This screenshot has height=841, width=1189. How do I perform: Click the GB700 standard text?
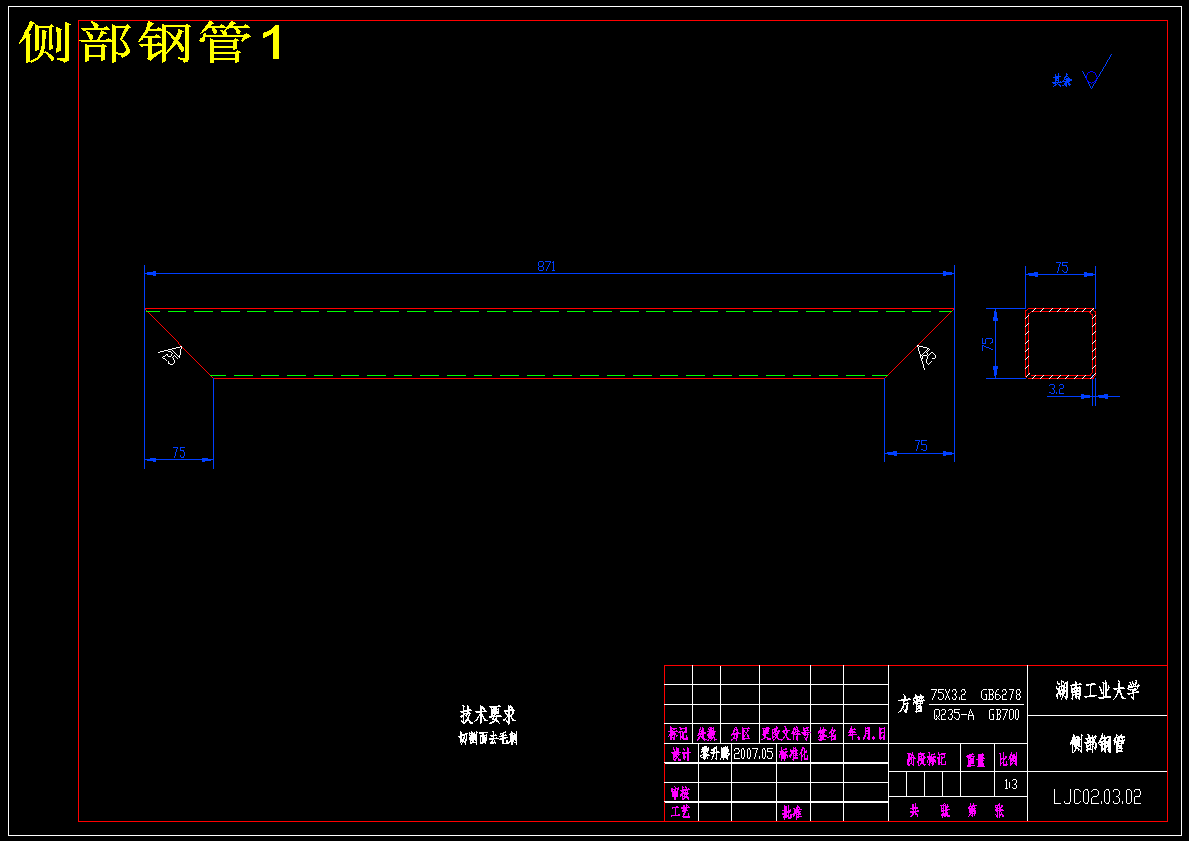pos(1004,714)
